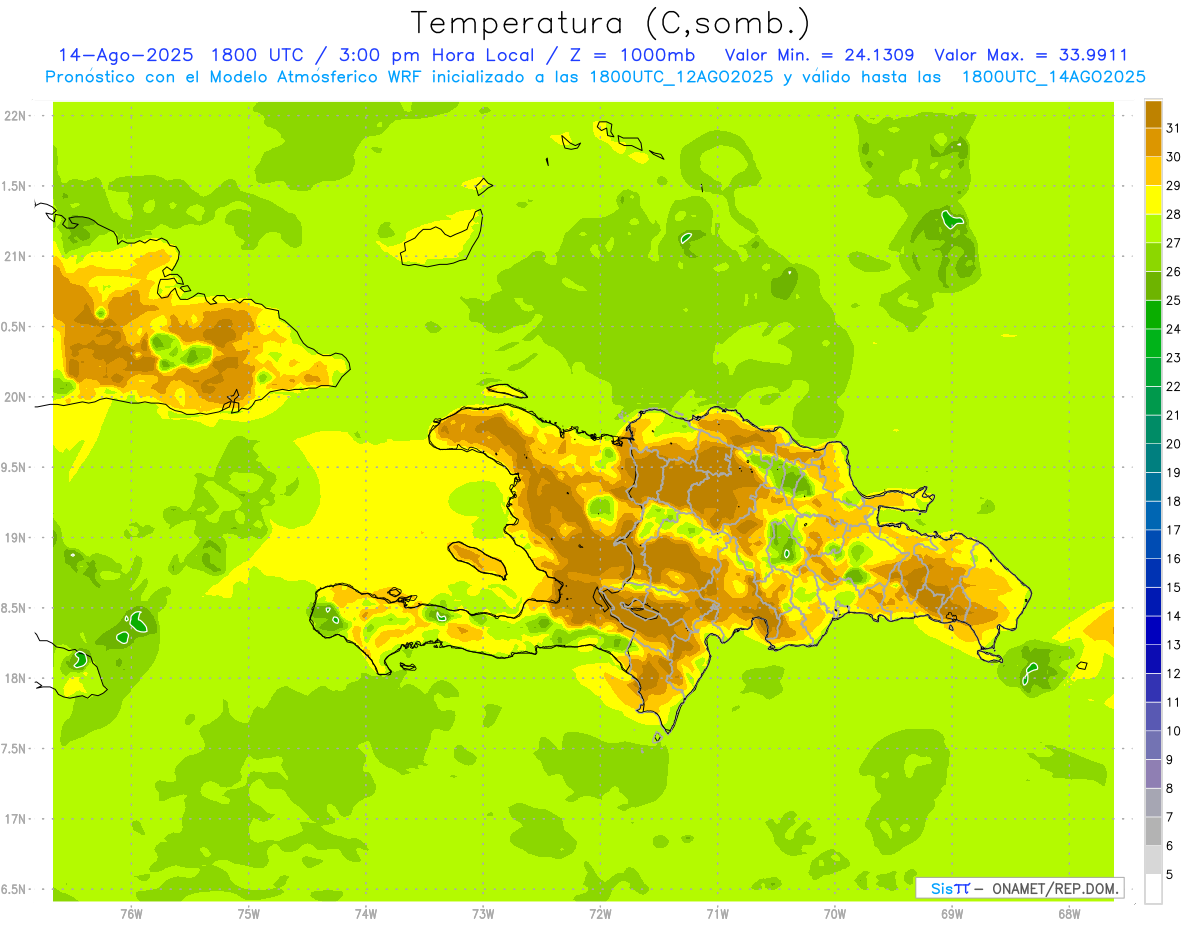Click the legend value "20"
1200x927 pixels.
pos(1174,444)
